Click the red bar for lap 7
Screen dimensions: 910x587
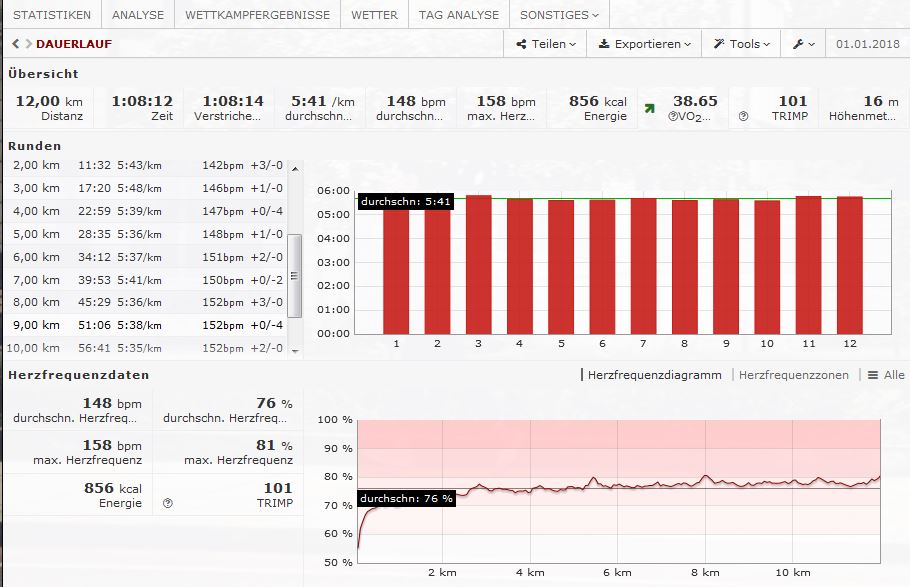click(644, 266)
